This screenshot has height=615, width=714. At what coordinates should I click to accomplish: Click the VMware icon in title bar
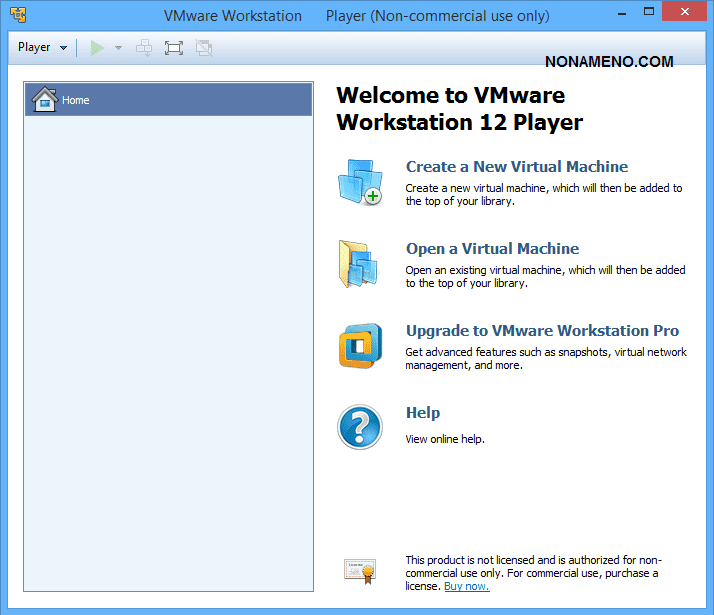tap(17, 15)
